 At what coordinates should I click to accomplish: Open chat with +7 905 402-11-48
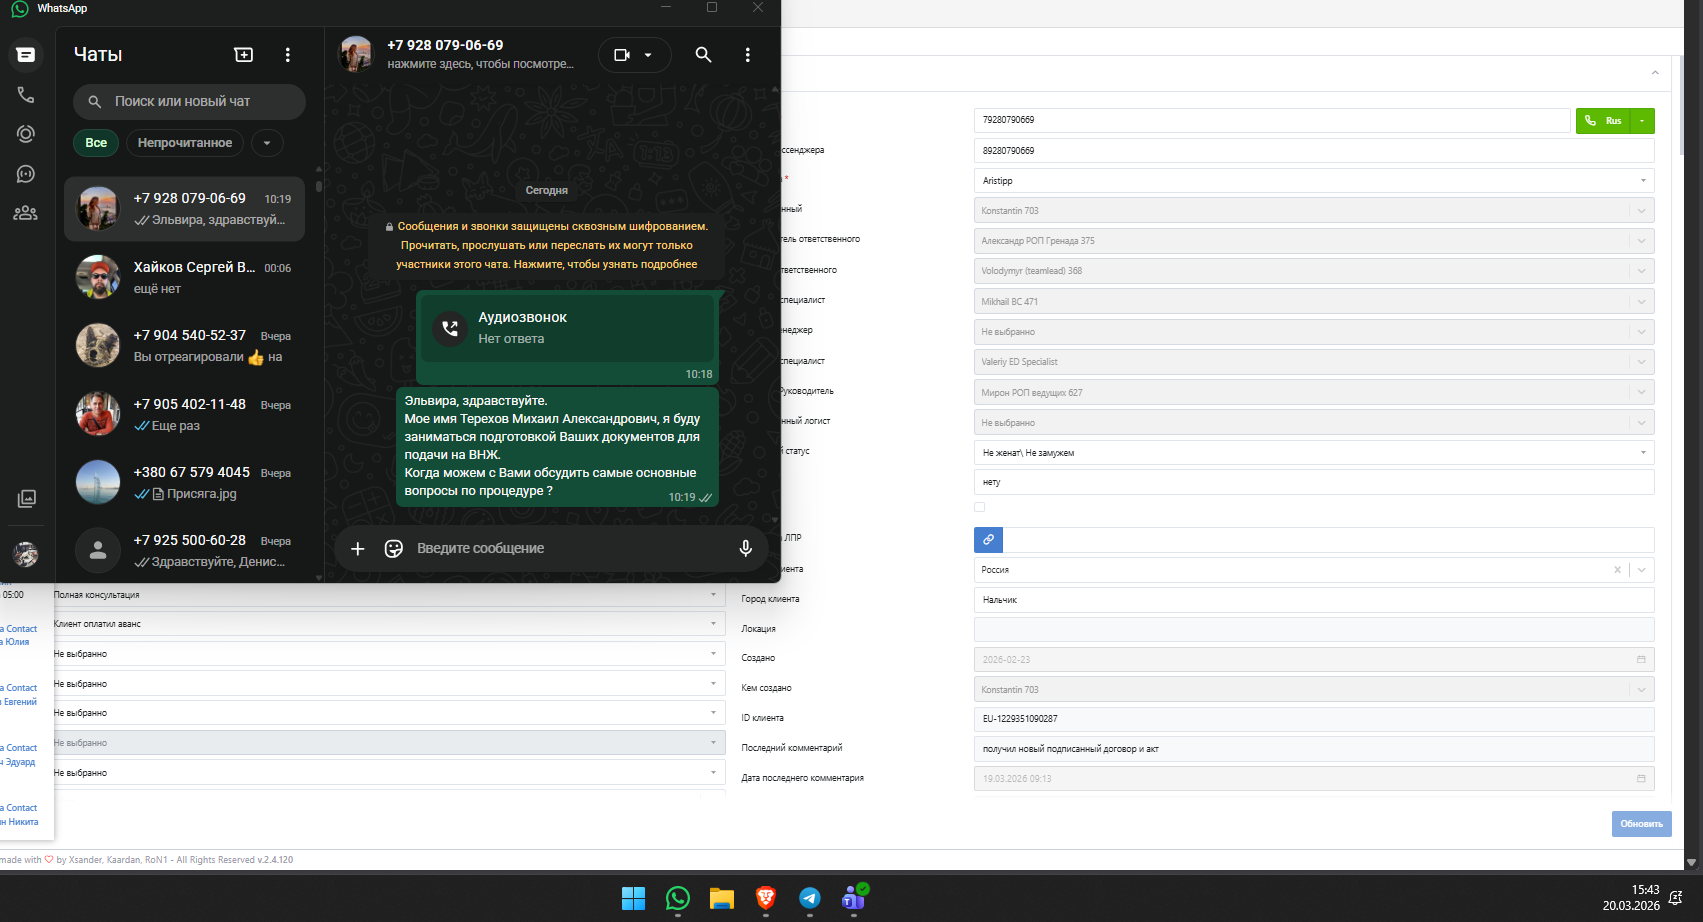(184, 414)
